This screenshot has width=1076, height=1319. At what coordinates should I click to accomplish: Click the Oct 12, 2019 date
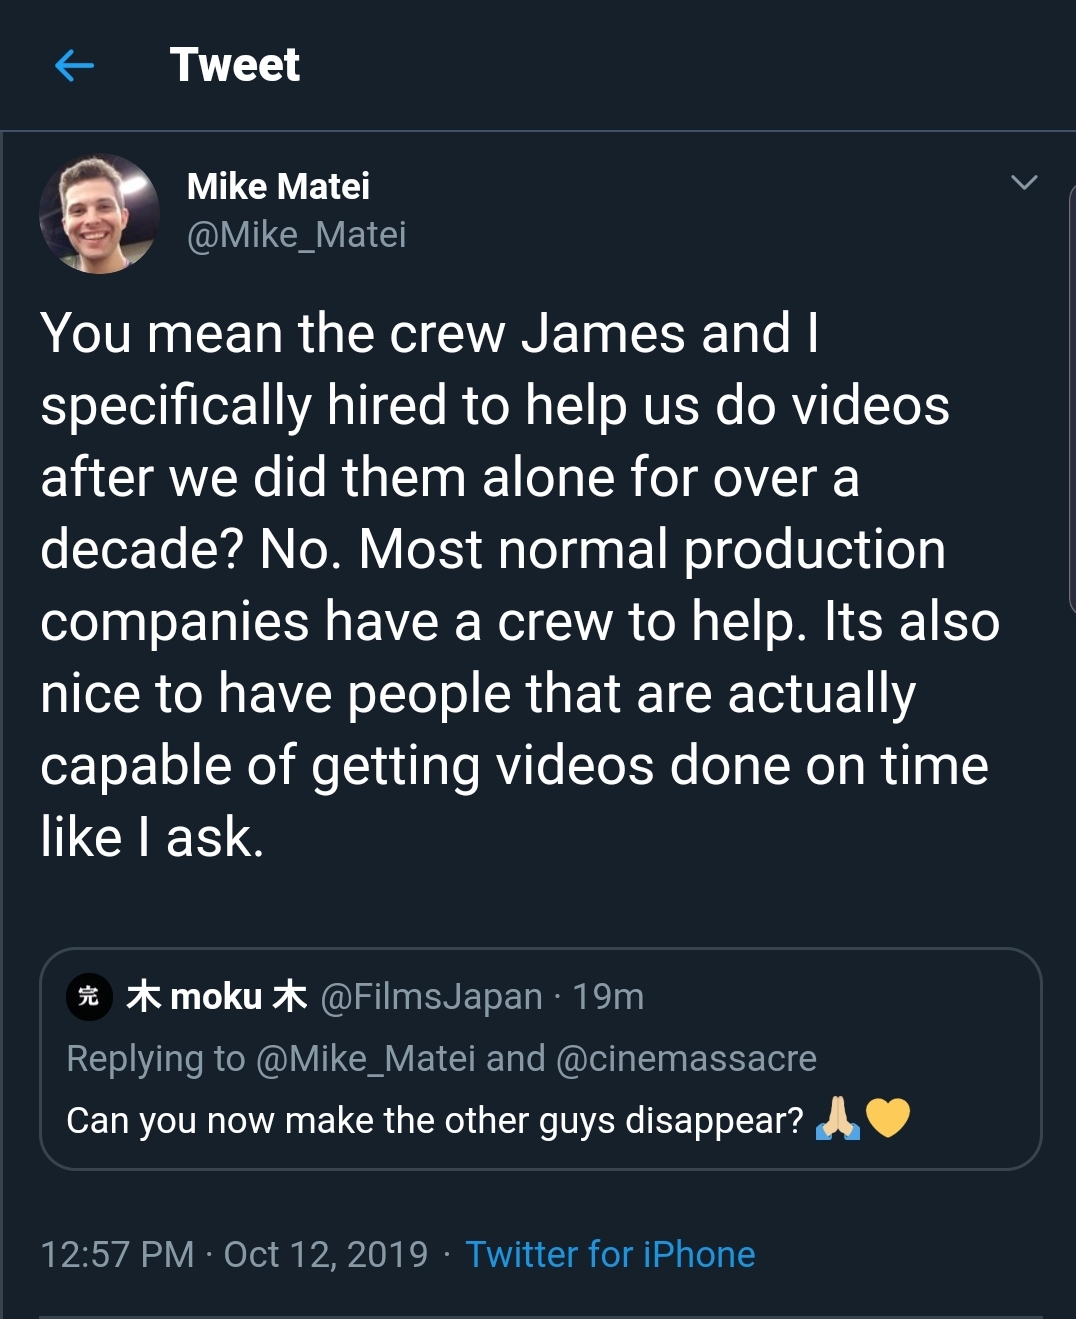click(326, 1254)
